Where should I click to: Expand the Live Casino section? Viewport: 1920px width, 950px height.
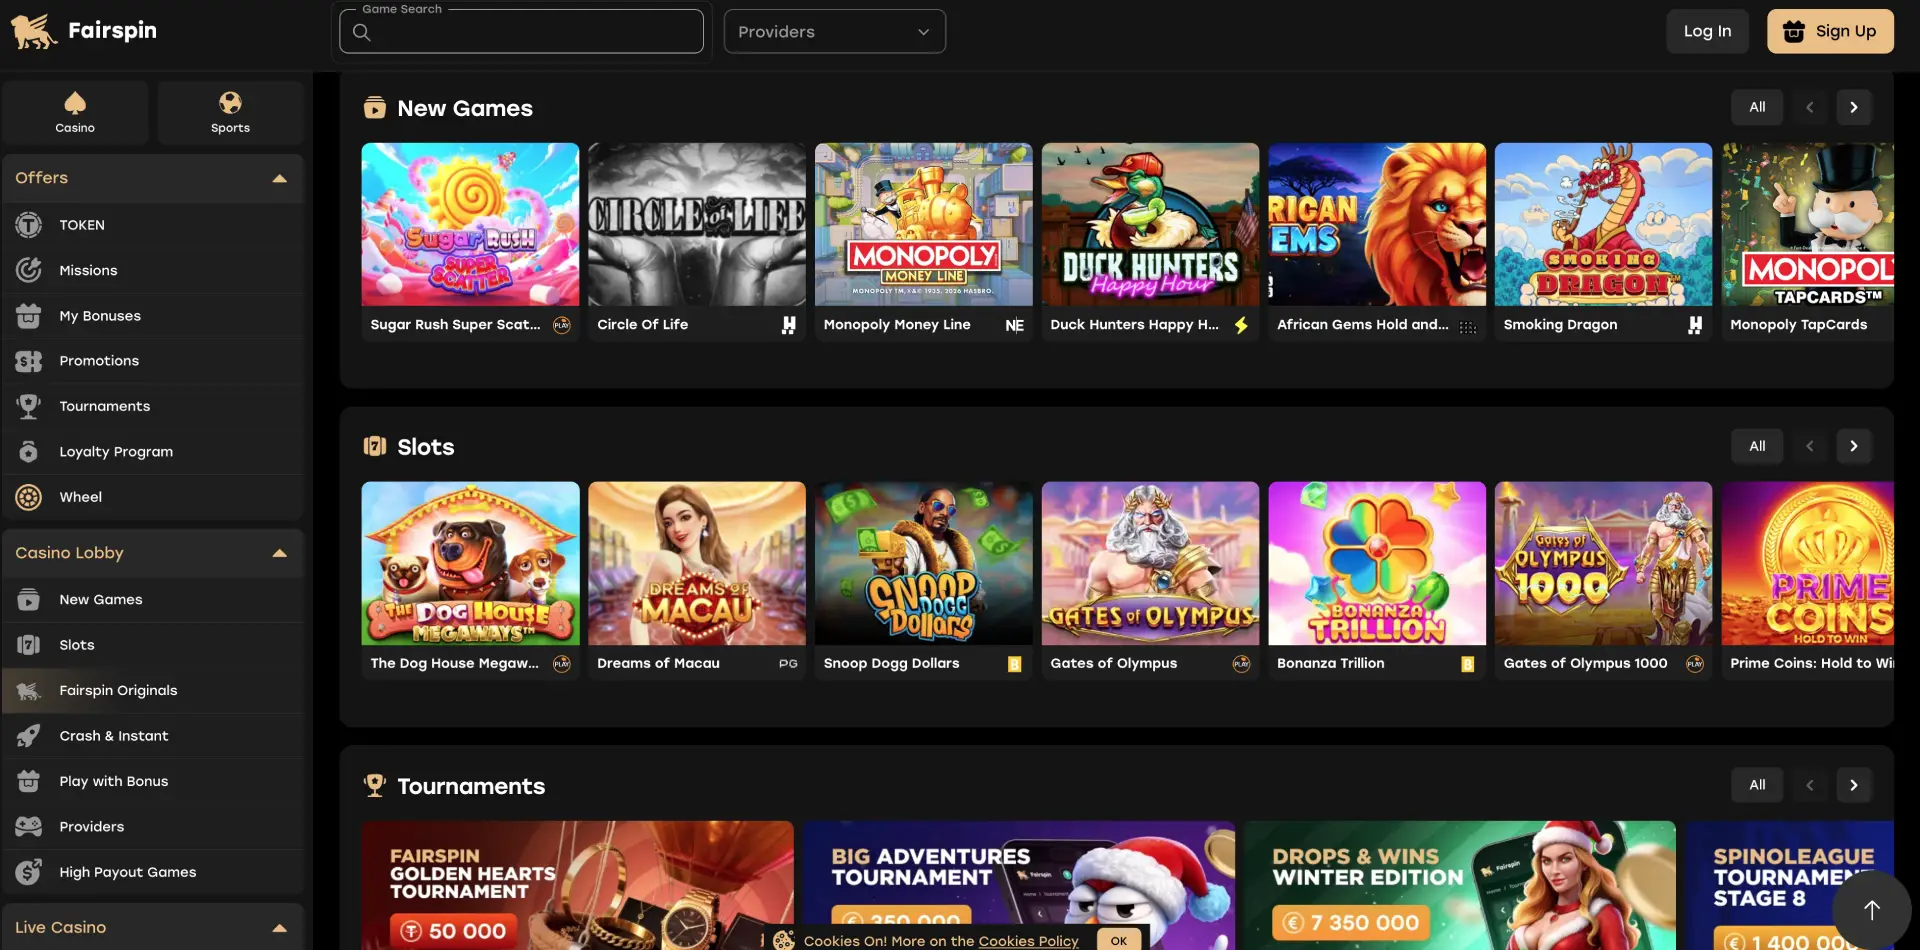[x=278, y=927]
